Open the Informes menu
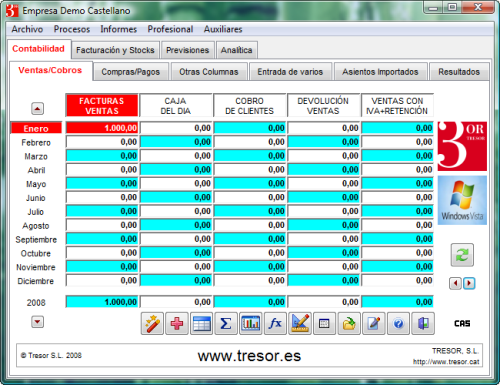 click(x=119, y=29)
